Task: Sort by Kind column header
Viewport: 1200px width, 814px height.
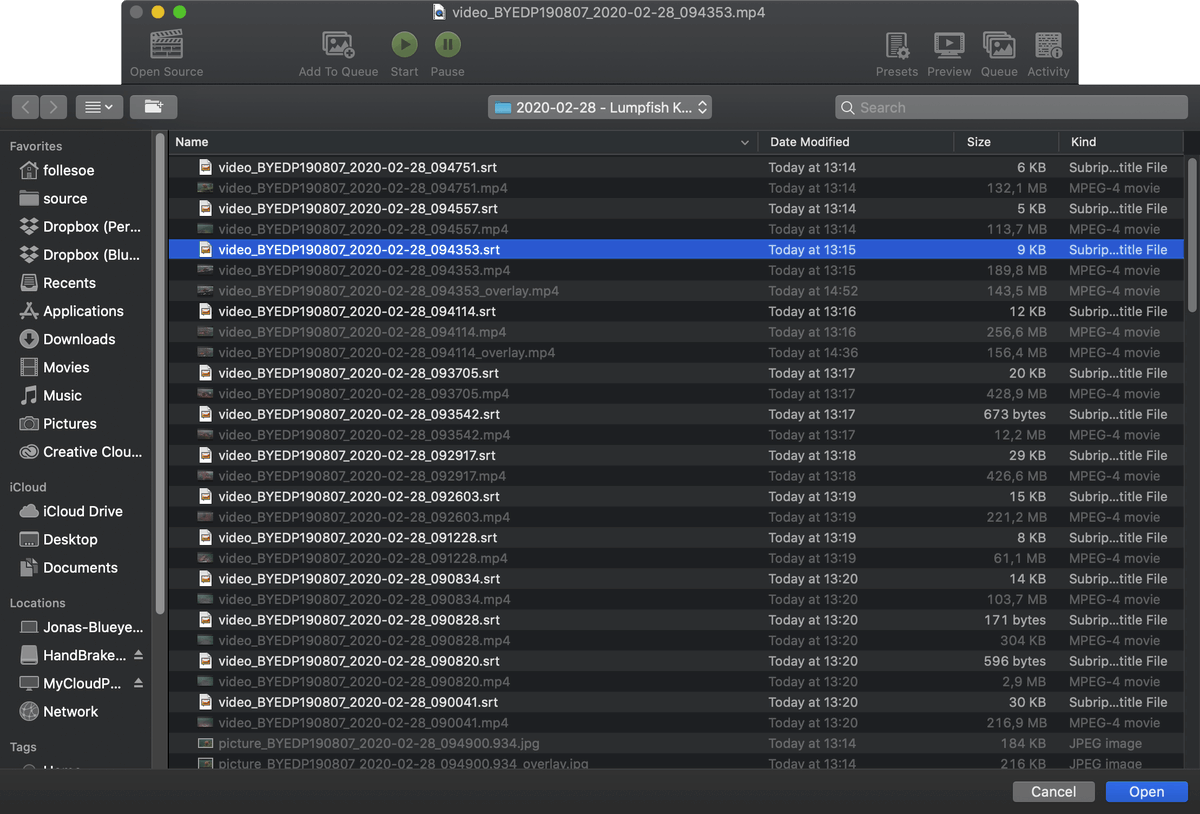Action: coord(1121,142)
